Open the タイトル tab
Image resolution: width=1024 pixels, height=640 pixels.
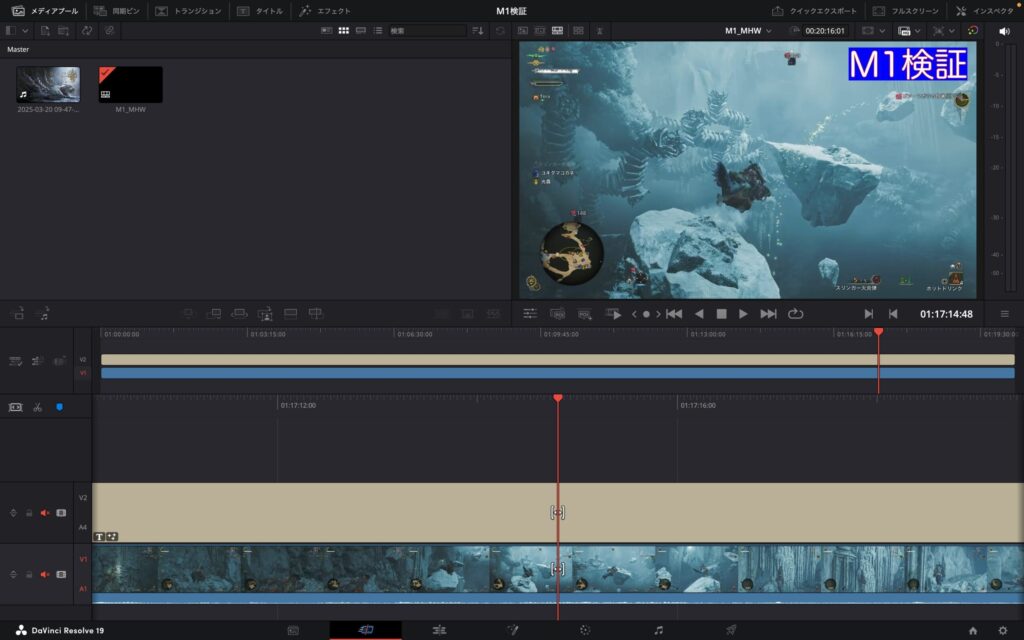(260, 11)
